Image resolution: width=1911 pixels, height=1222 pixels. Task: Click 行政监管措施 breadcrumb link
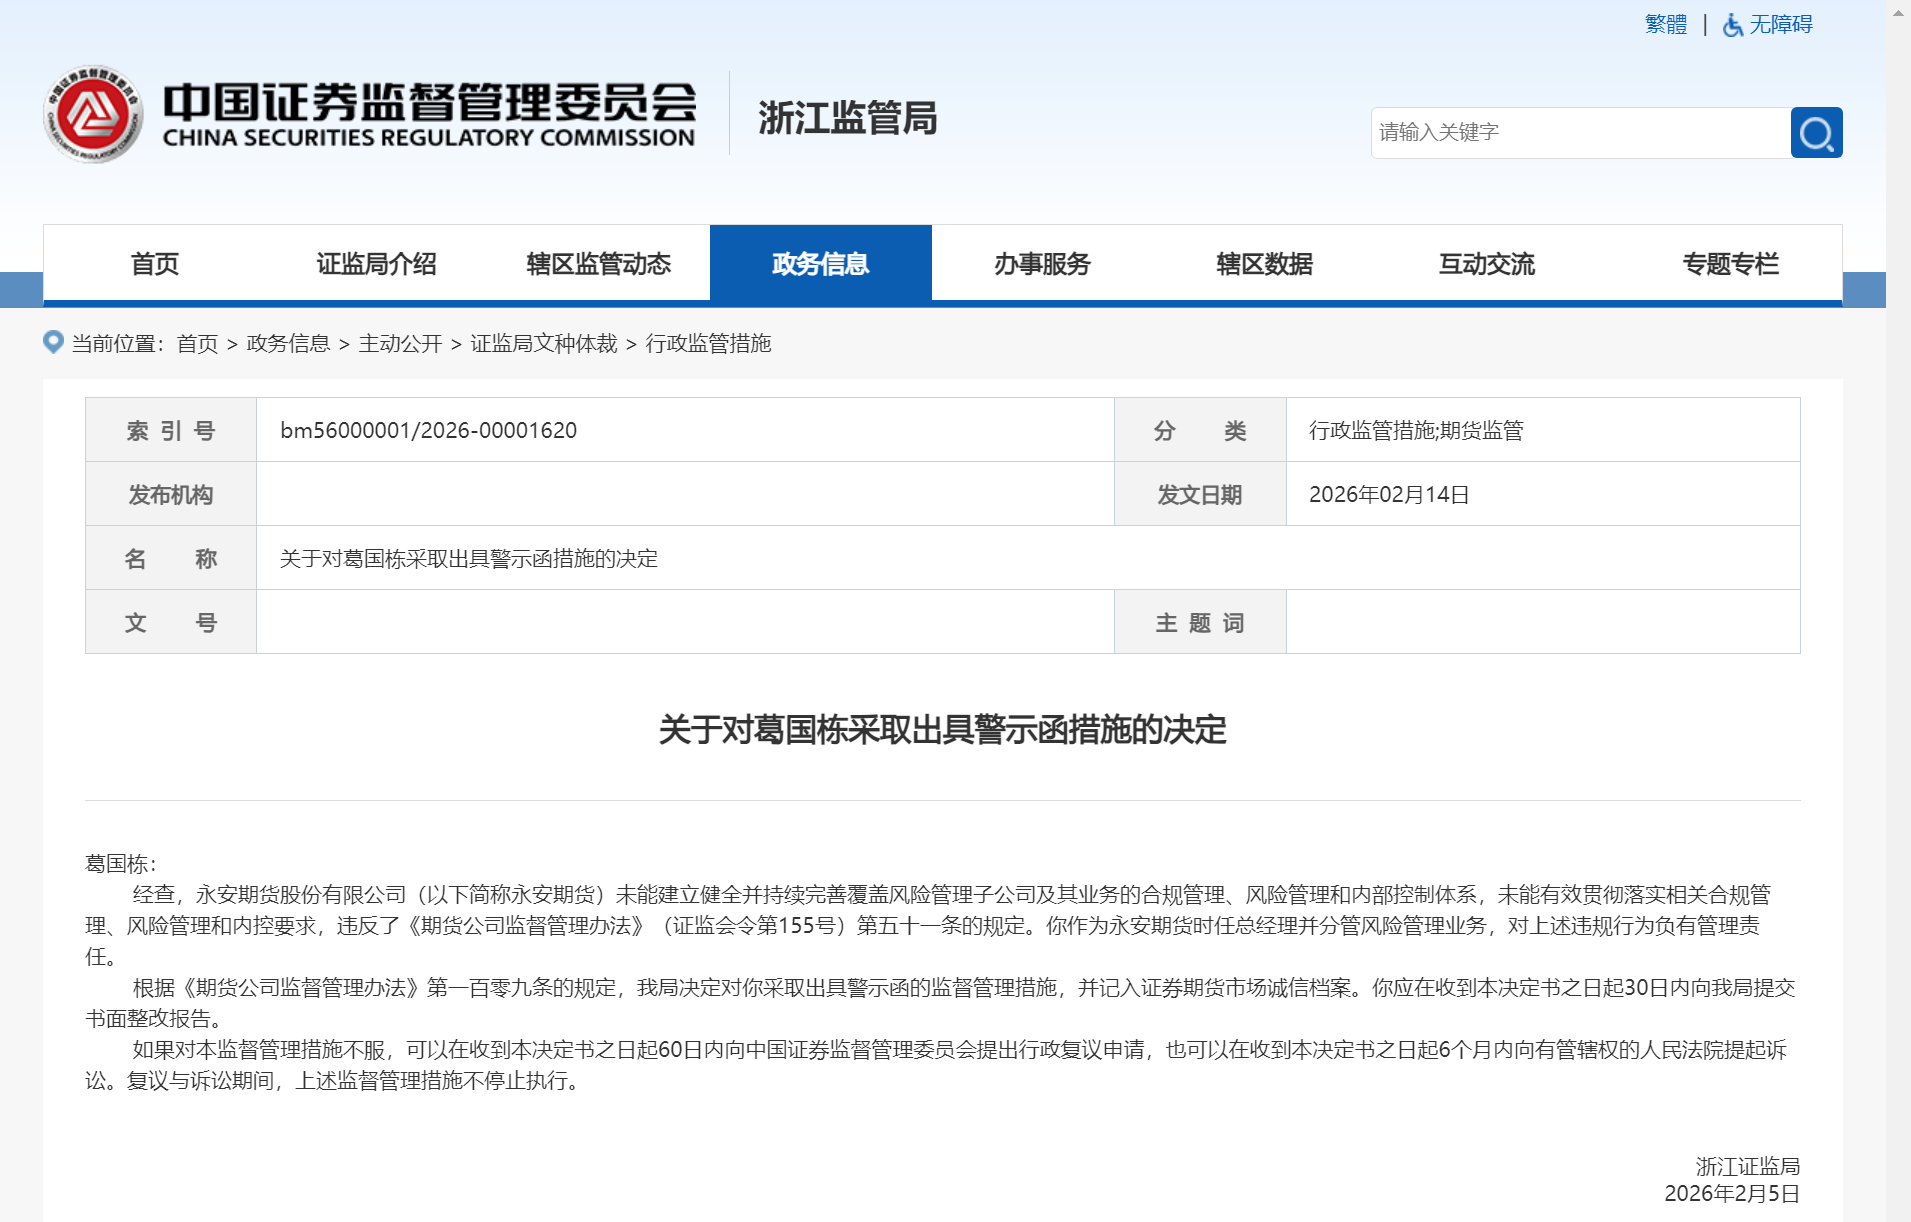coord(708,344)
